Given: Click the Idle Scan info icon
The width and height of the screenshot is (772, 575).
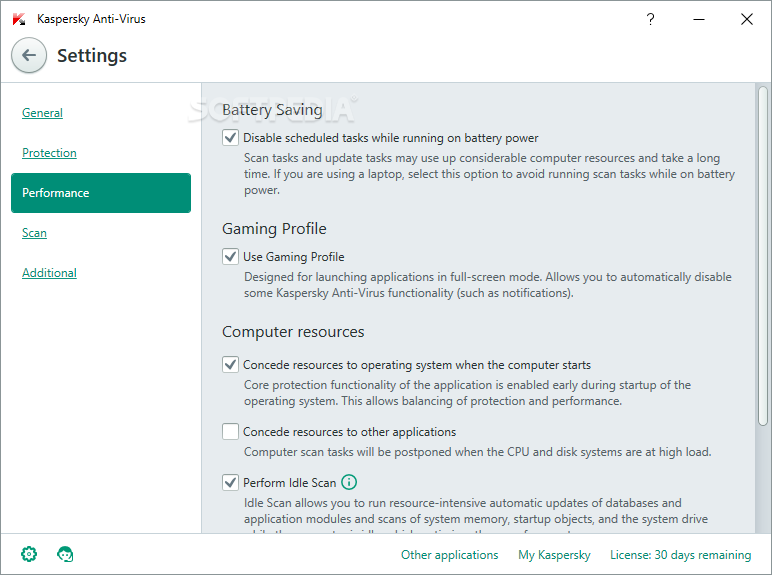Looking at the screenshot, I should (x=349, y=482).
